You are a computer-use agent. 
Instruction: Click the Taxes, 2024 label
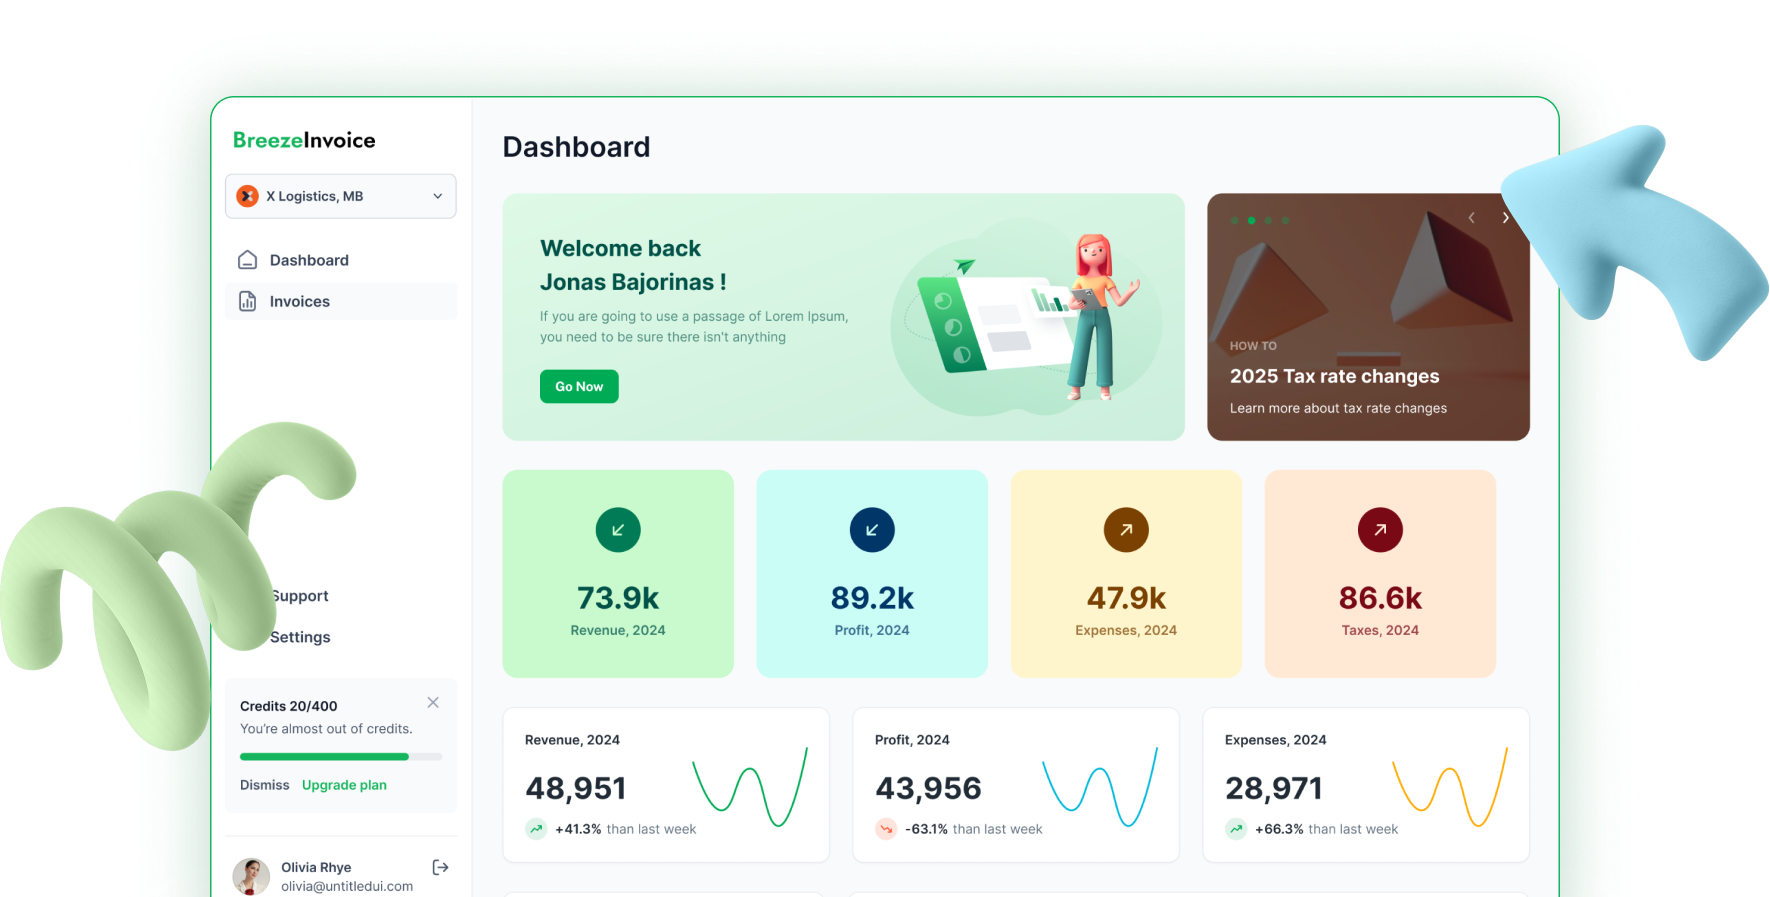1380,630
